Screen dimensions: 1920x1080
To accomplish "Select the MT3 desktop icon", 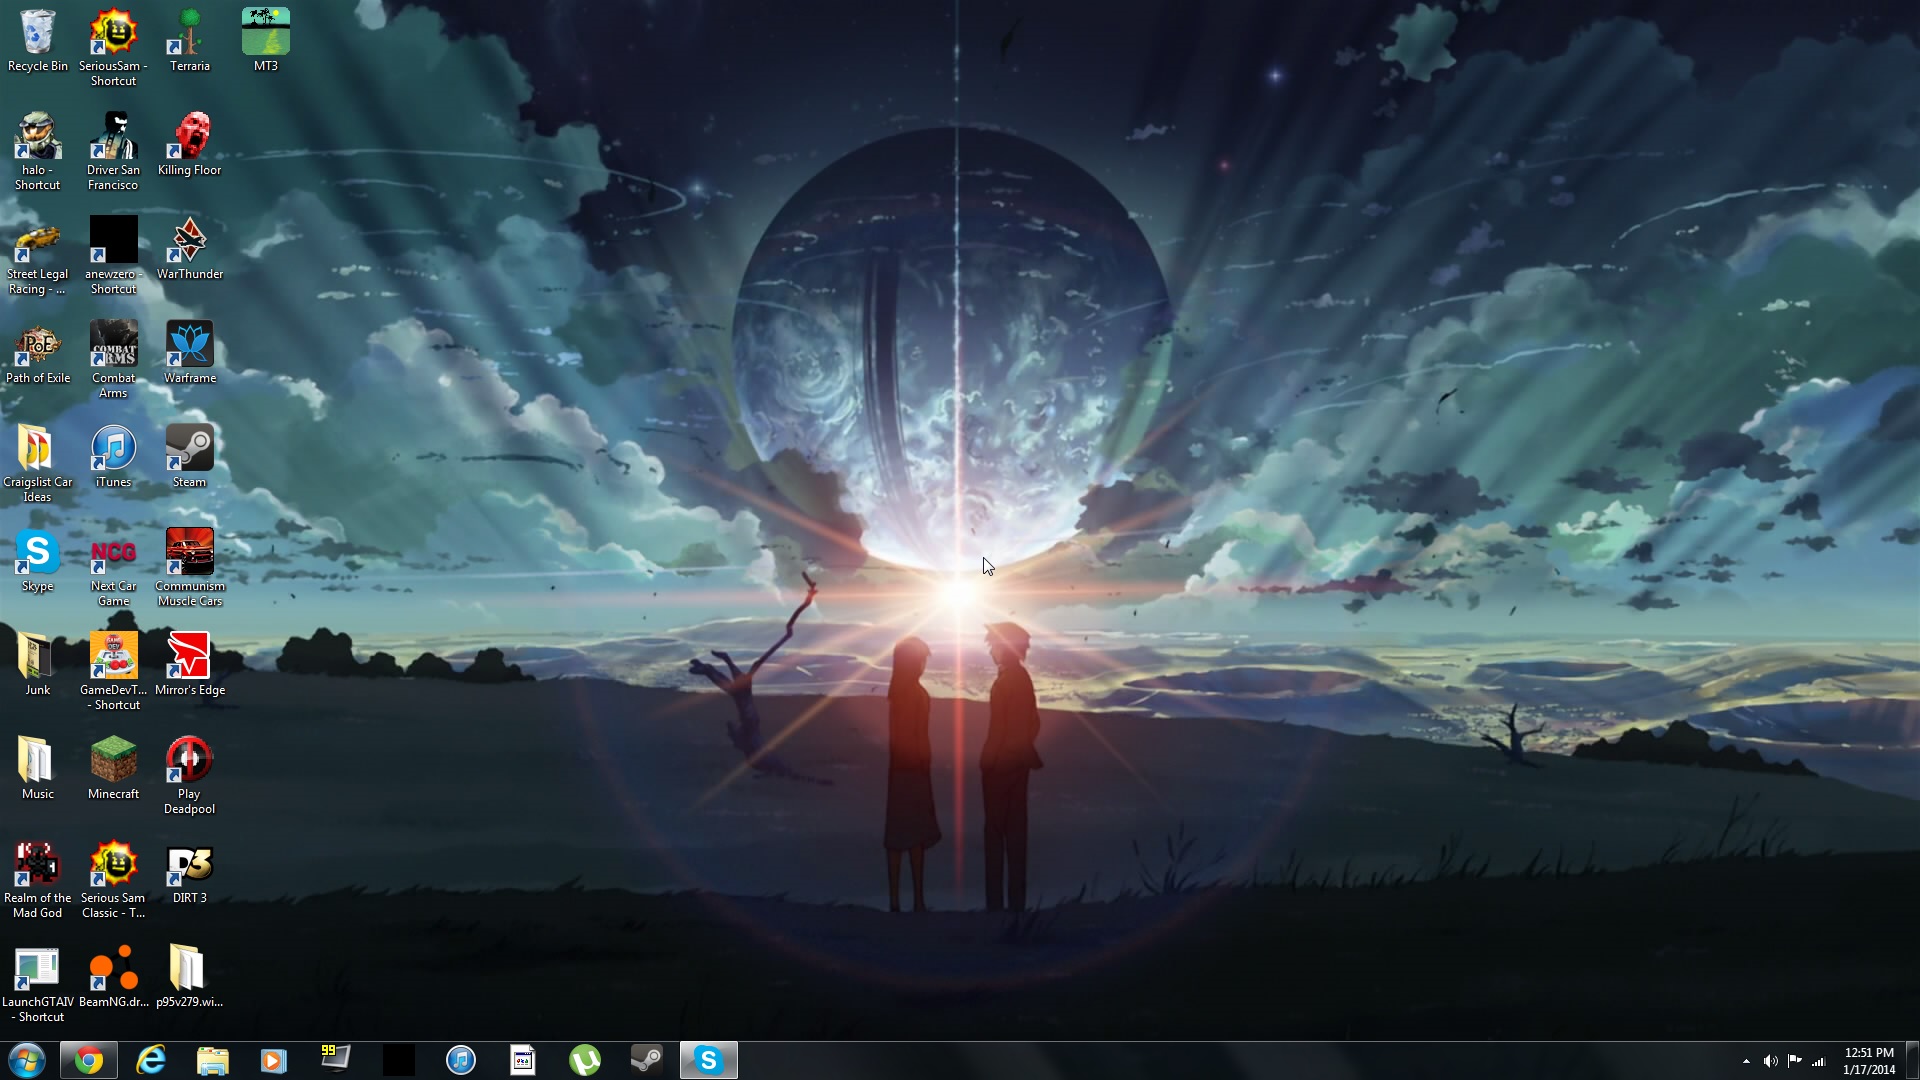I will coord(266,41).
